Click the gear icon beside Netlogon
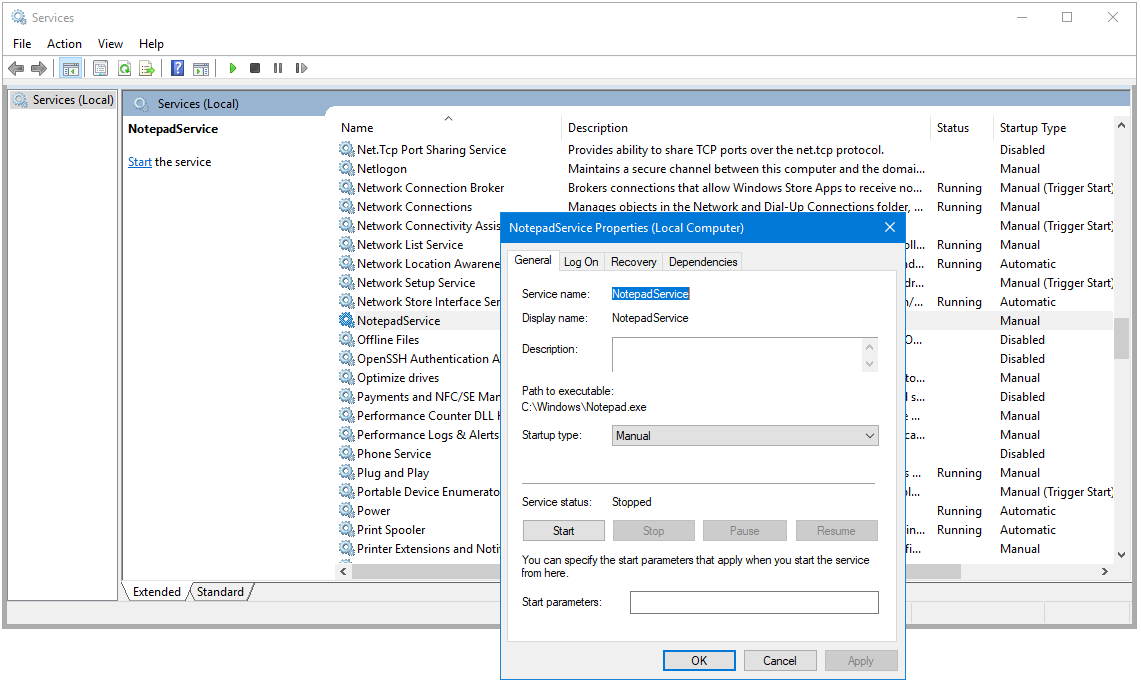The height and width of the screenshot is (683, 1141). coord(346,169)
